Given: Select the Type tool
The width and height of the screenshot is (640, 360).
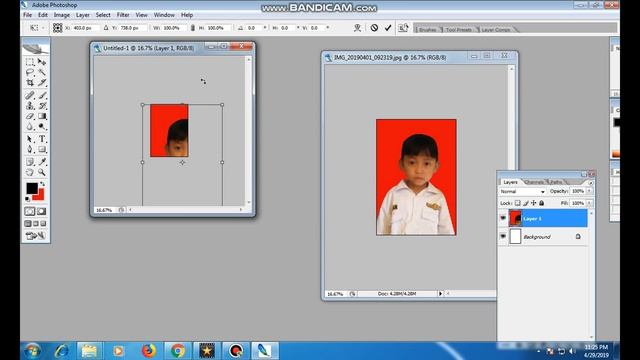Looking at the screenshot, I should (42, 139).
